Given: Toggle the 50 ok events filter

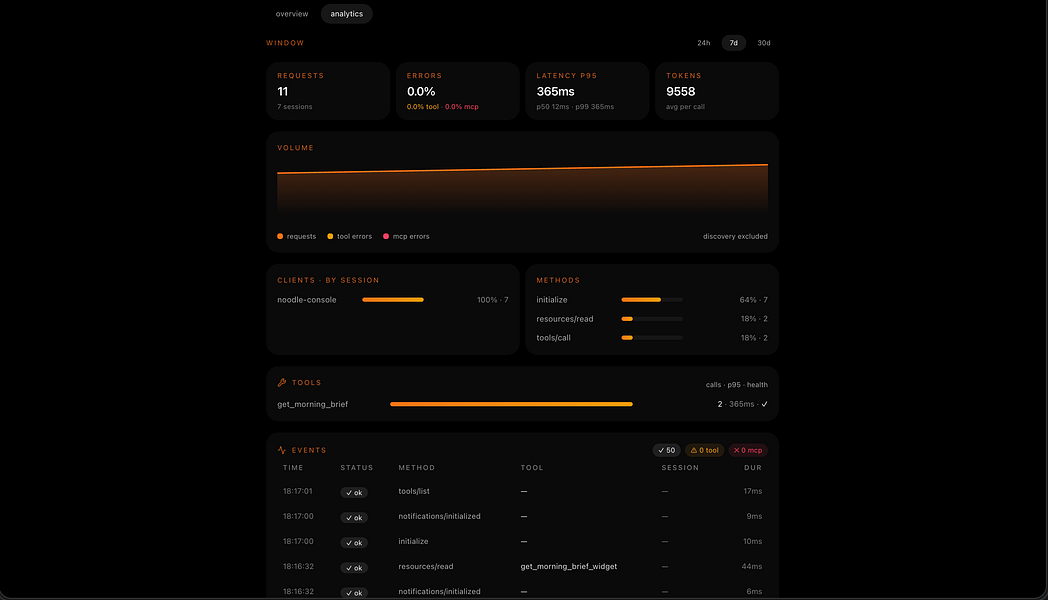Looking at the screenshot, I should 666,450.
